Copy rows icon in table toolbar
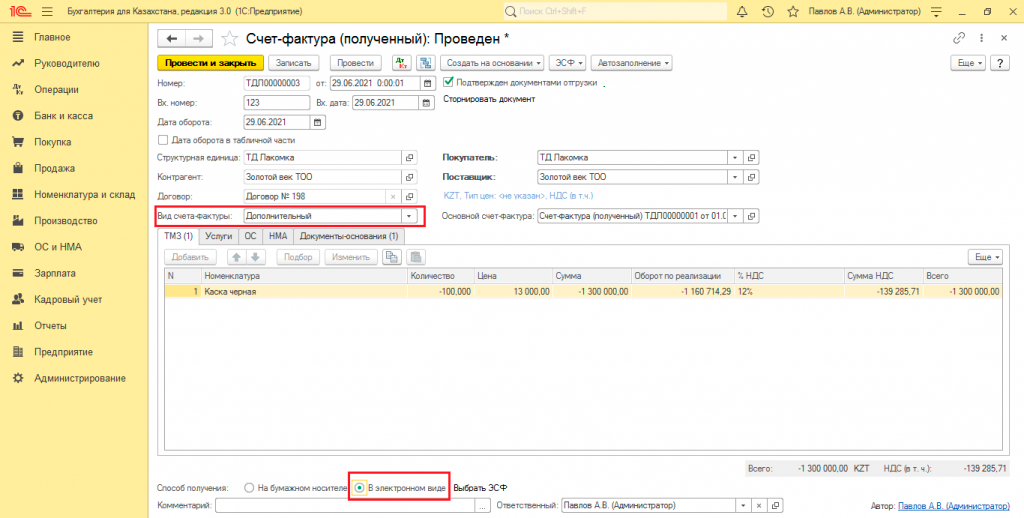The height and width of the screenshot is (518, 1024). (x=392, y=257)
